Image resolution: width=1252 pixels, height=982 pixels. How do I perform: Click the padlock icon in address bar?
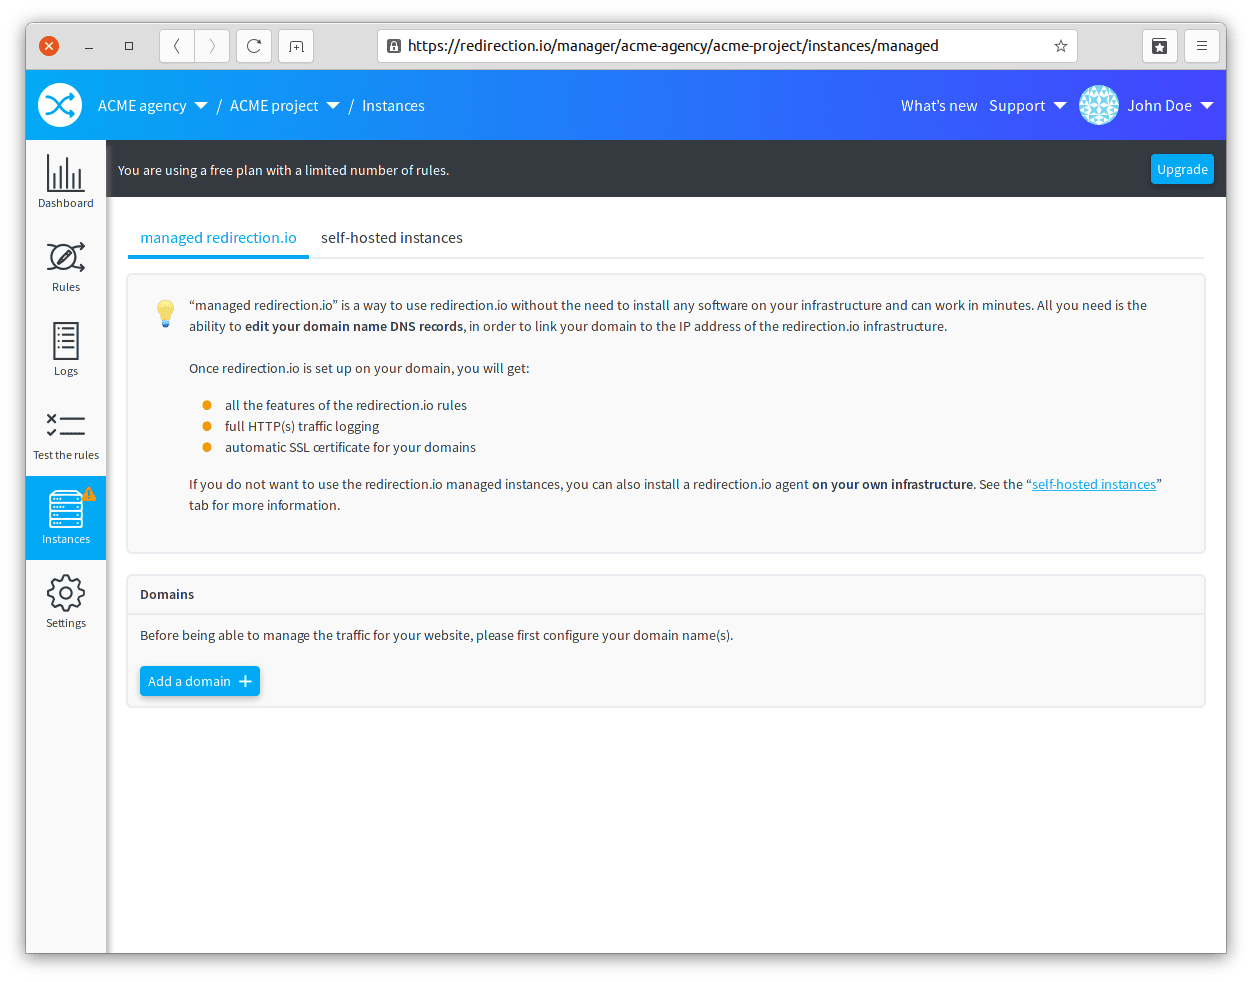394,46
